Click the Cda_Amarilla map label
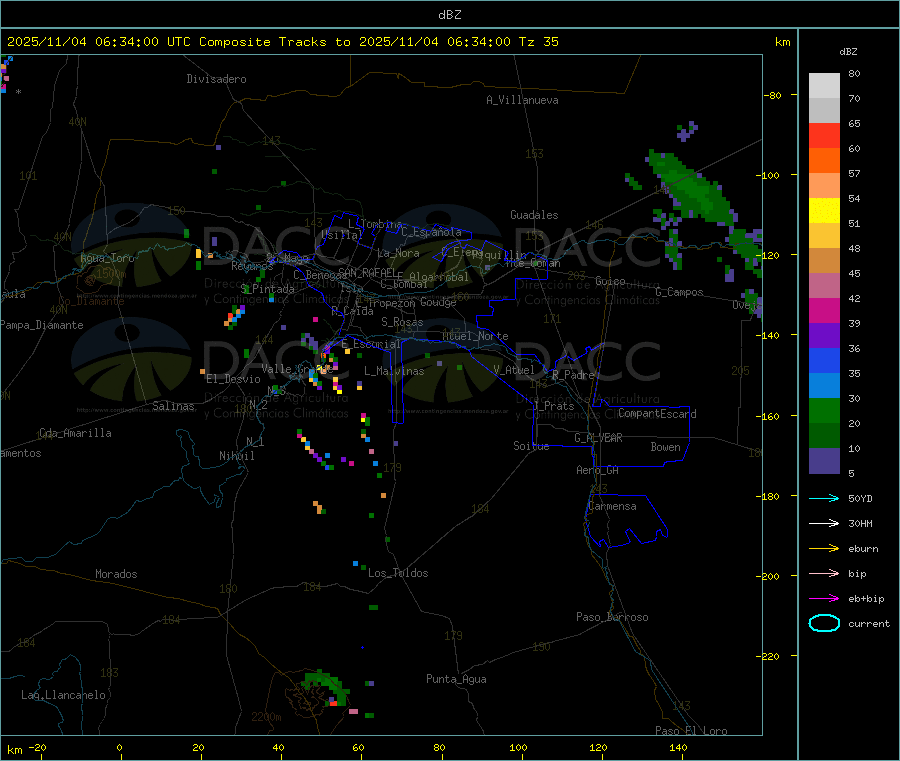900x761 pixels. point(75,433)
